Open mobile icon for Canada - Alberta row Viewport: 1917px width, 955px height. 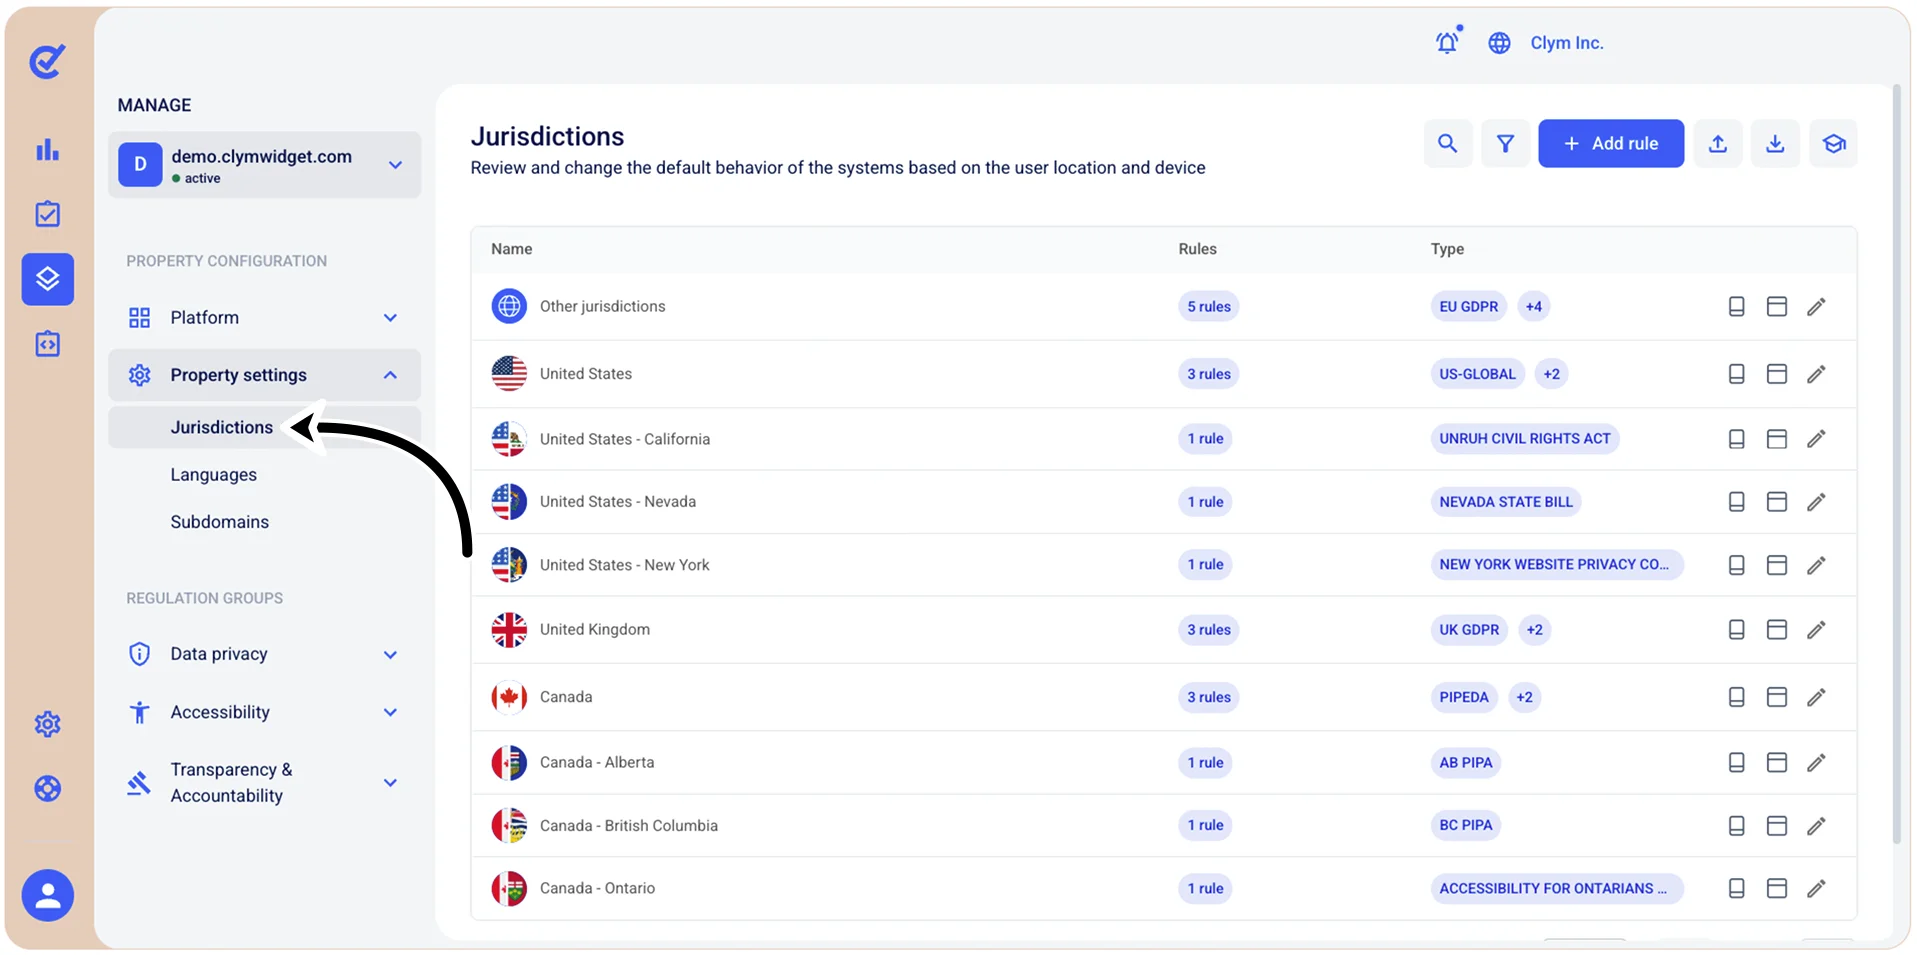click(1736, 763)
